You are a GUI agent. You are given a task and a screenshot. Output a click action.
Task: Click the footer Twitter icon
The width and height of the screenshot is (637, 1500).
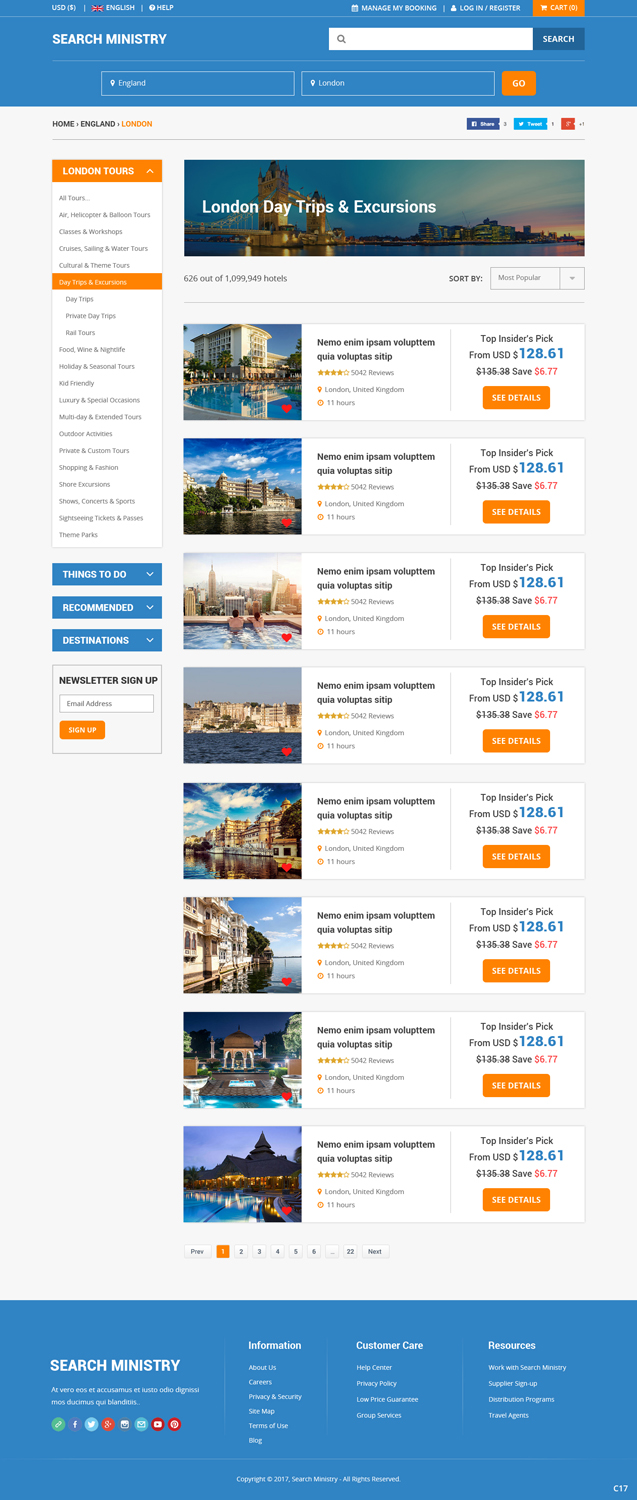tap(91, 1424)
